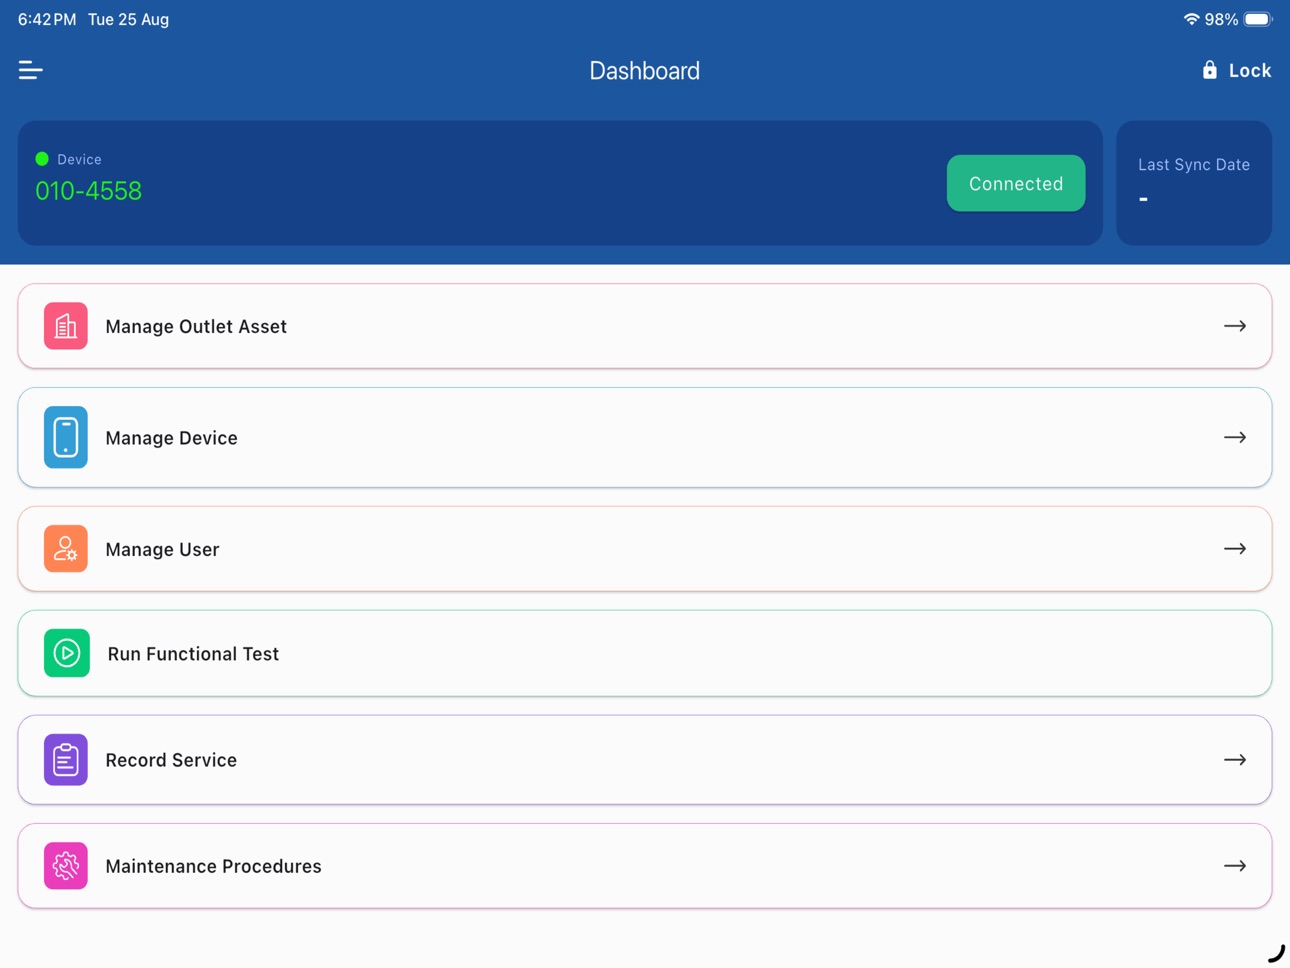This screenshot has width=1290, height=968.
Task: Select the Run Functional Test label
Action: point(193,654)
